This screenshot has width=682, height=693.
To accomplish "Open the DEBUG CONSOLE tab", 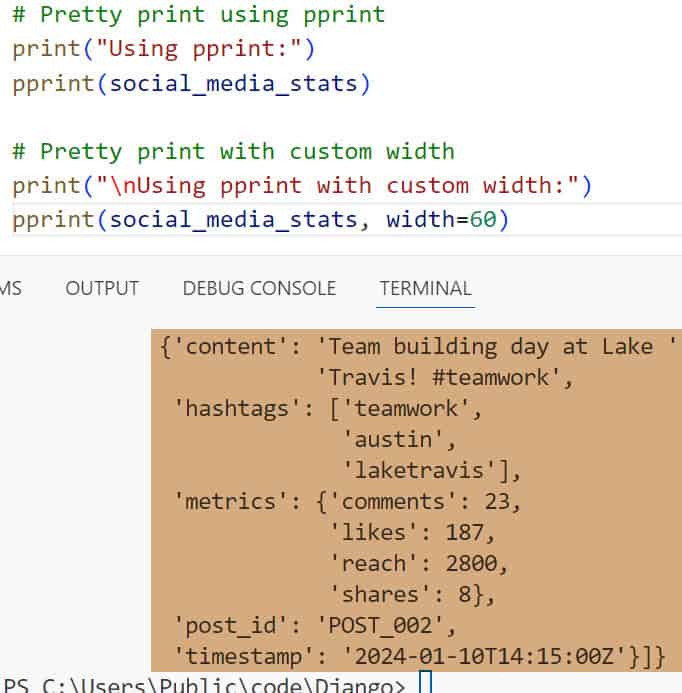I will pos(259,288).
